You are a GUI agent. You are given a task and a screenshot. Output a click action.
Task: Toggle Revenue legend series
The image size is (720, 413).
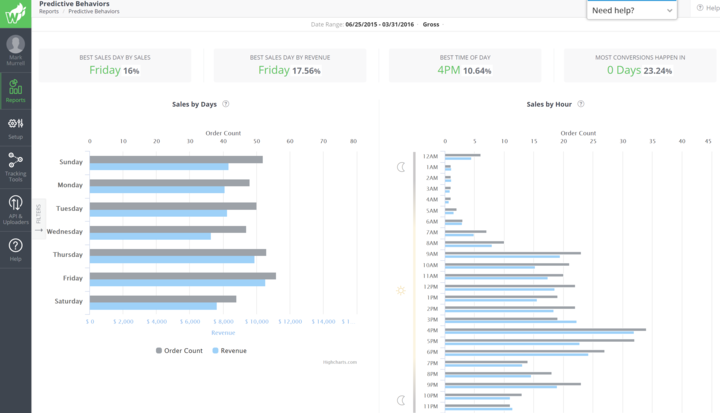tap(230, 351)
